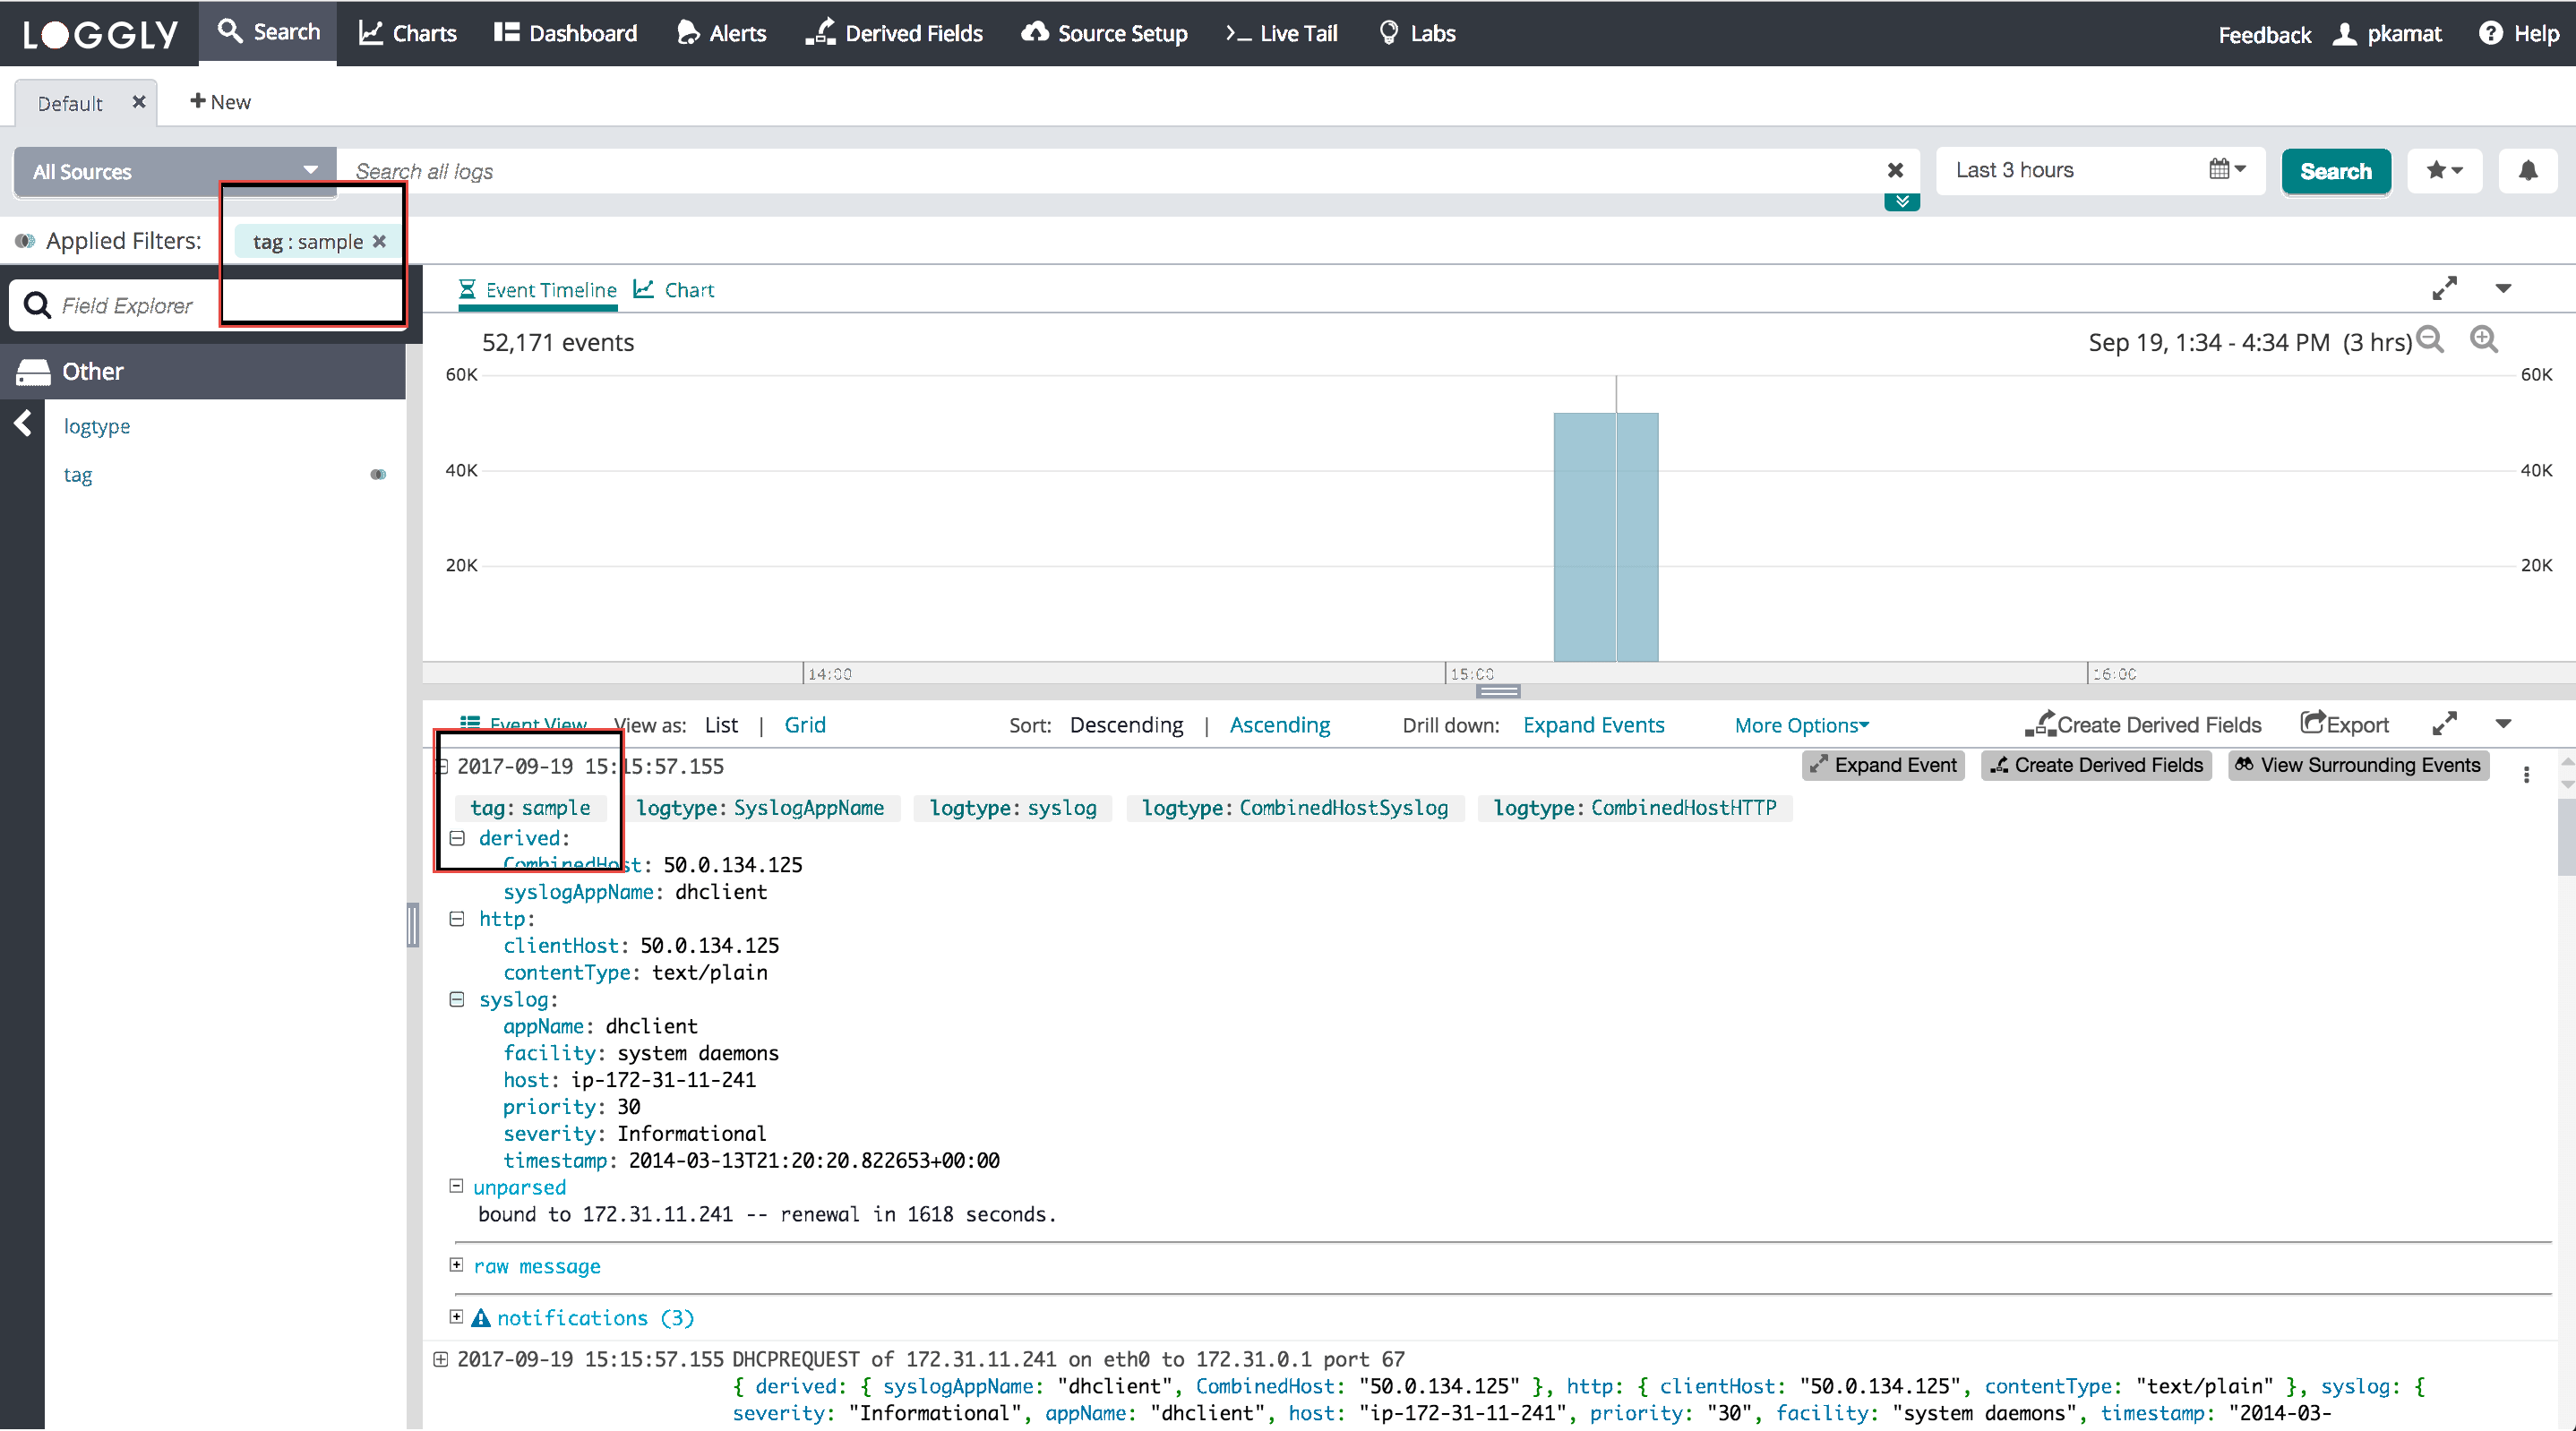Open Source Setup page

point(1104,33)
